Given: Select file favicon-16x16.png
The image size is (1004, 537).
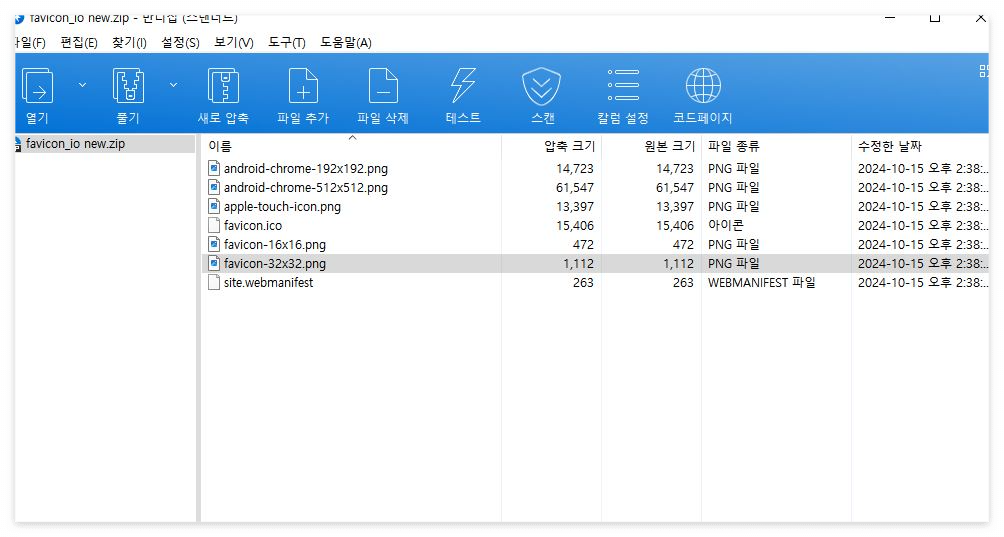Looking at the screenshot, I should point(275,245).
